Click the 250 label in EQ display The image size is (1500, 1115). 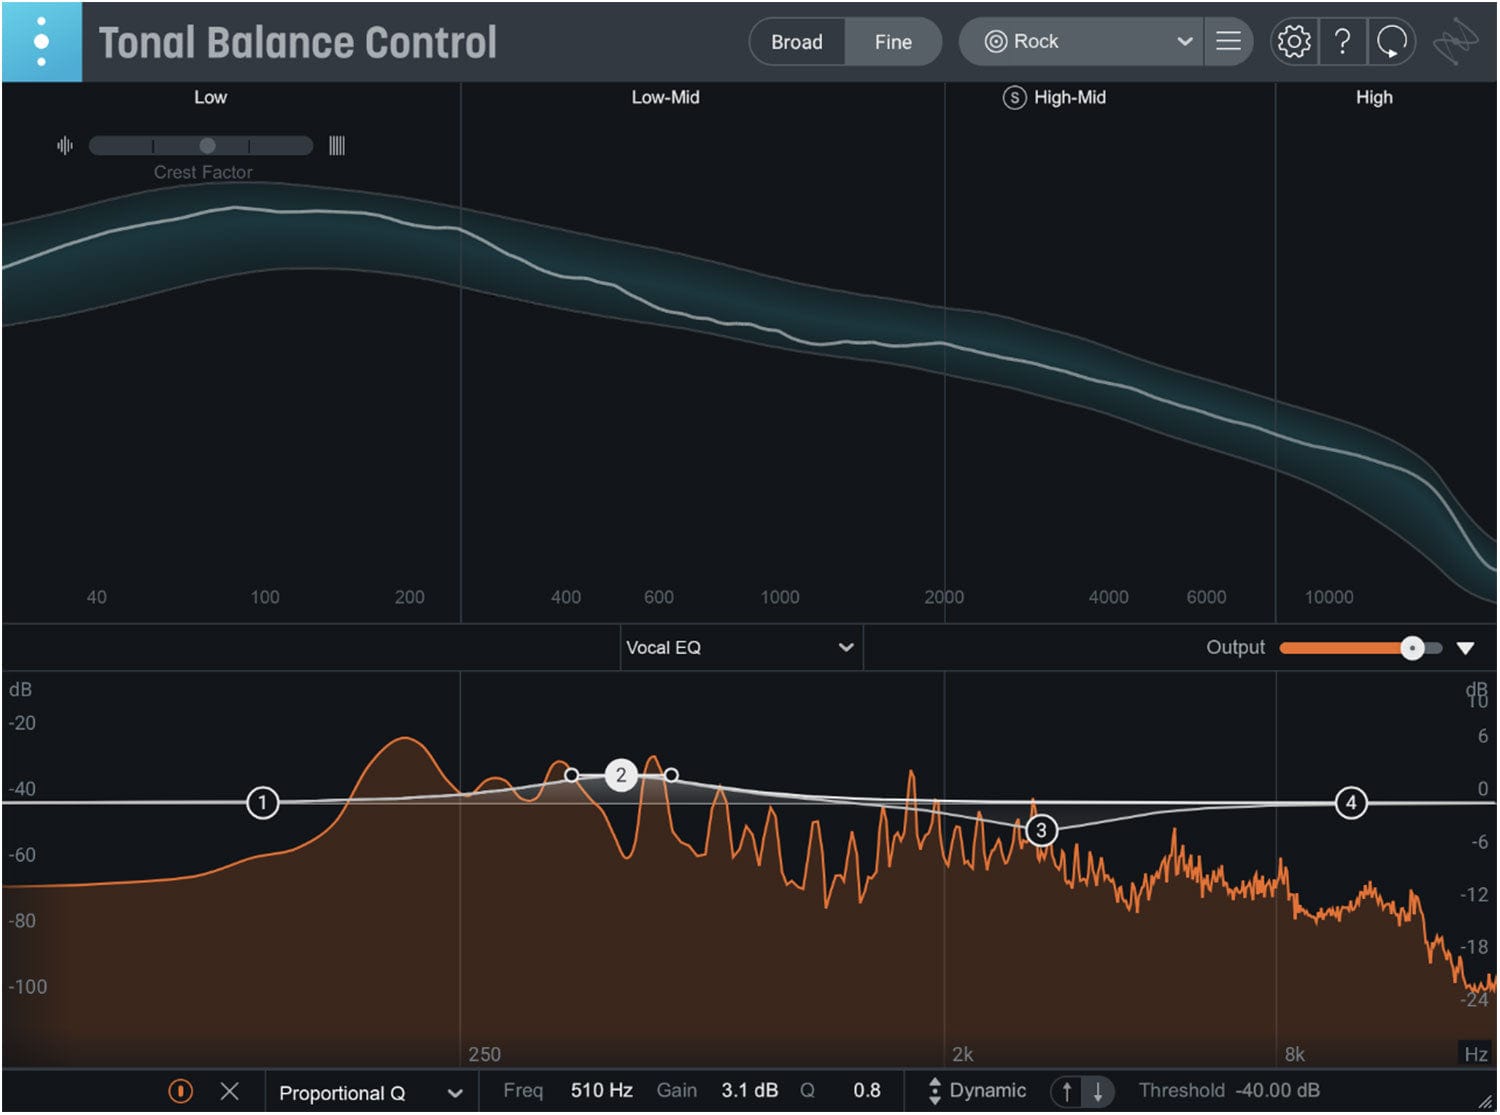[485, 1054]
